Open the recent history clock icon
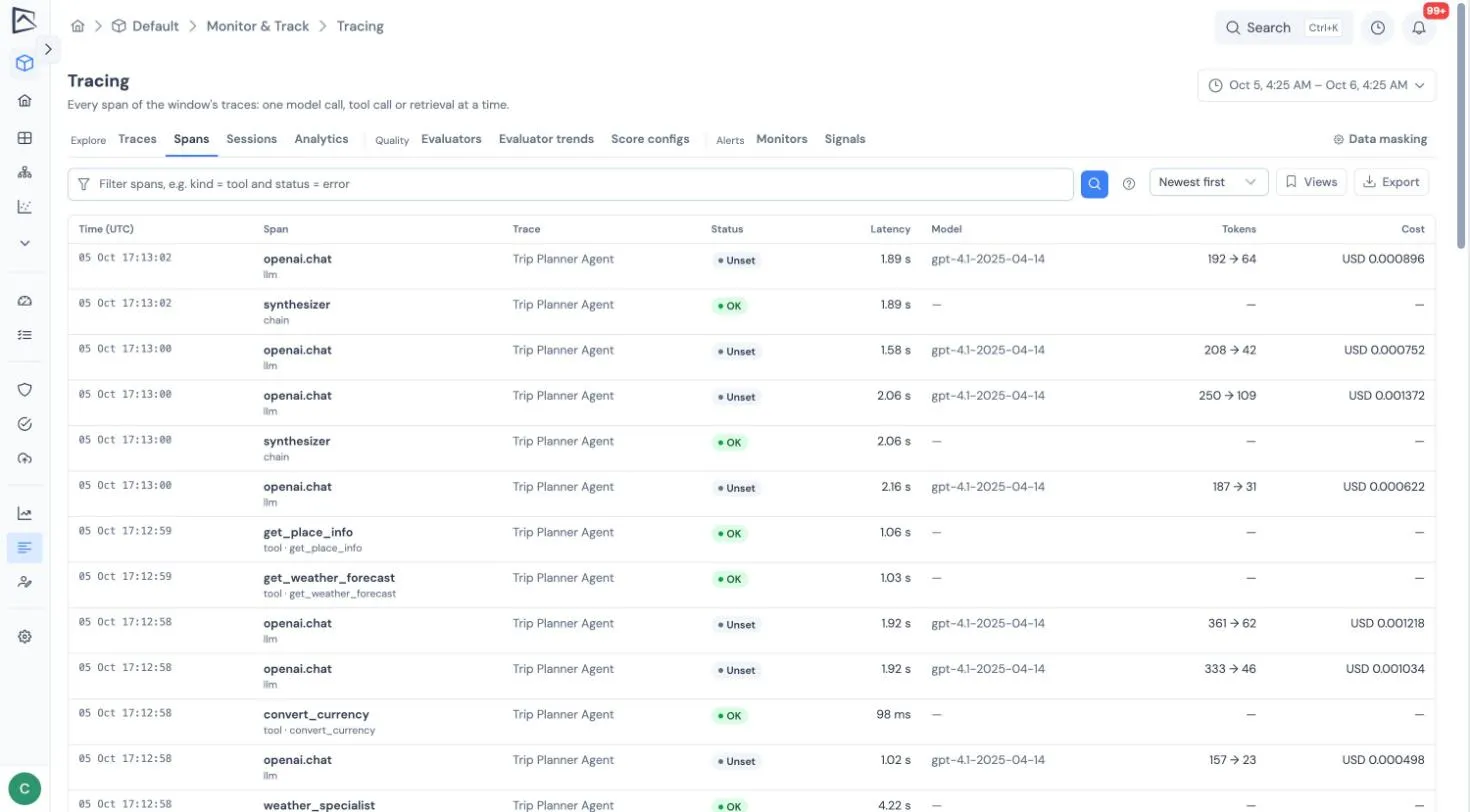 1377,28
